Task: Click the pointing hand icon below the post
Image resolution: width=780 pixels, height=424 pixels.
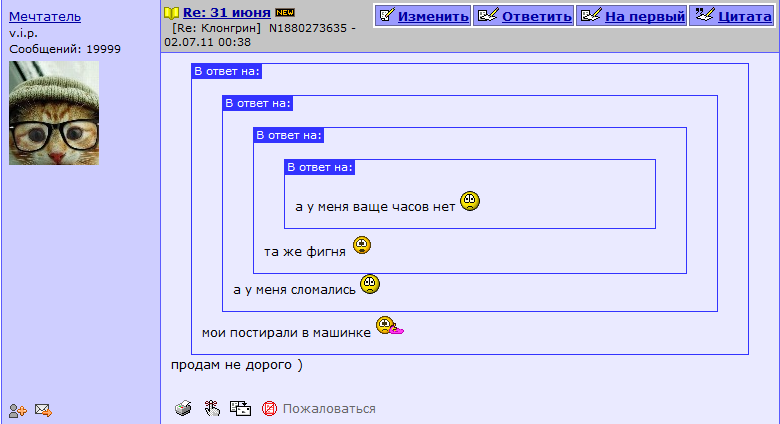Action: click(212, 408)
